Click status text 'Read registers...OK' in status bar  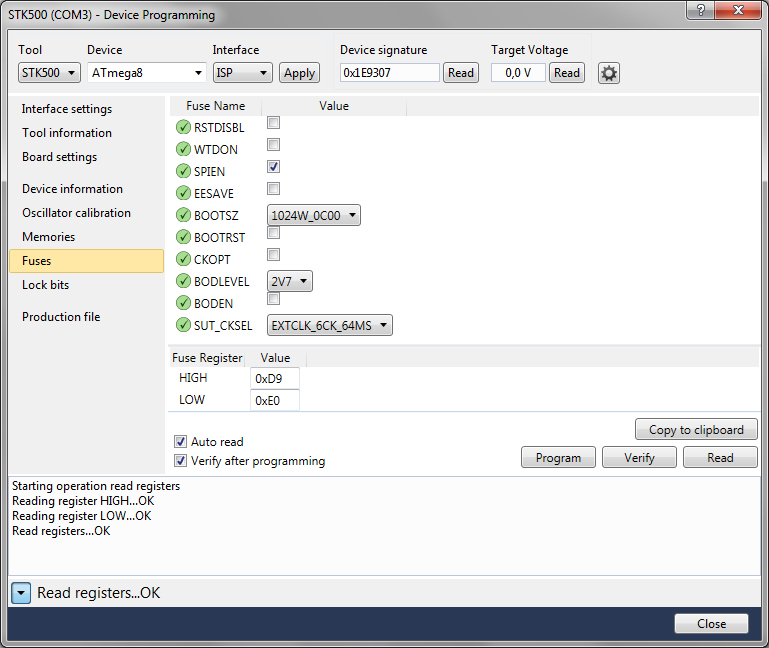point(99,593)
